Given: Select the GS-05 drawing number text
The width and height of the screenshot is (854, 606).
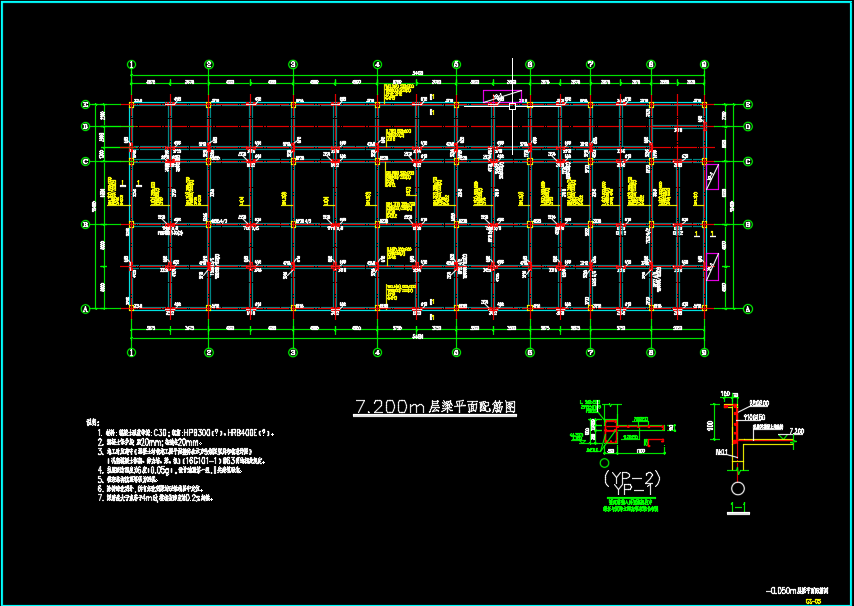Looking at the screenshot, I should [x=812, y=599].
